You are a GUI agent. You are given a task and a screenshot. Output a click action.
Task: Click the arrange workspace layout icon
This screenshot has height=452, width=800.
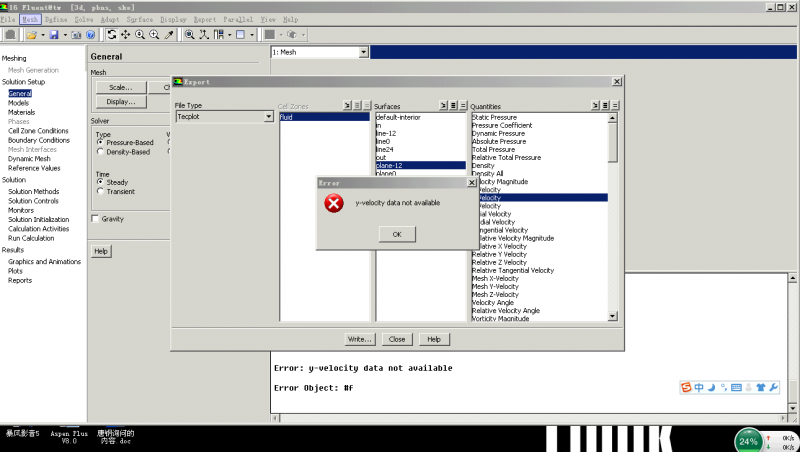pos(219,35)
